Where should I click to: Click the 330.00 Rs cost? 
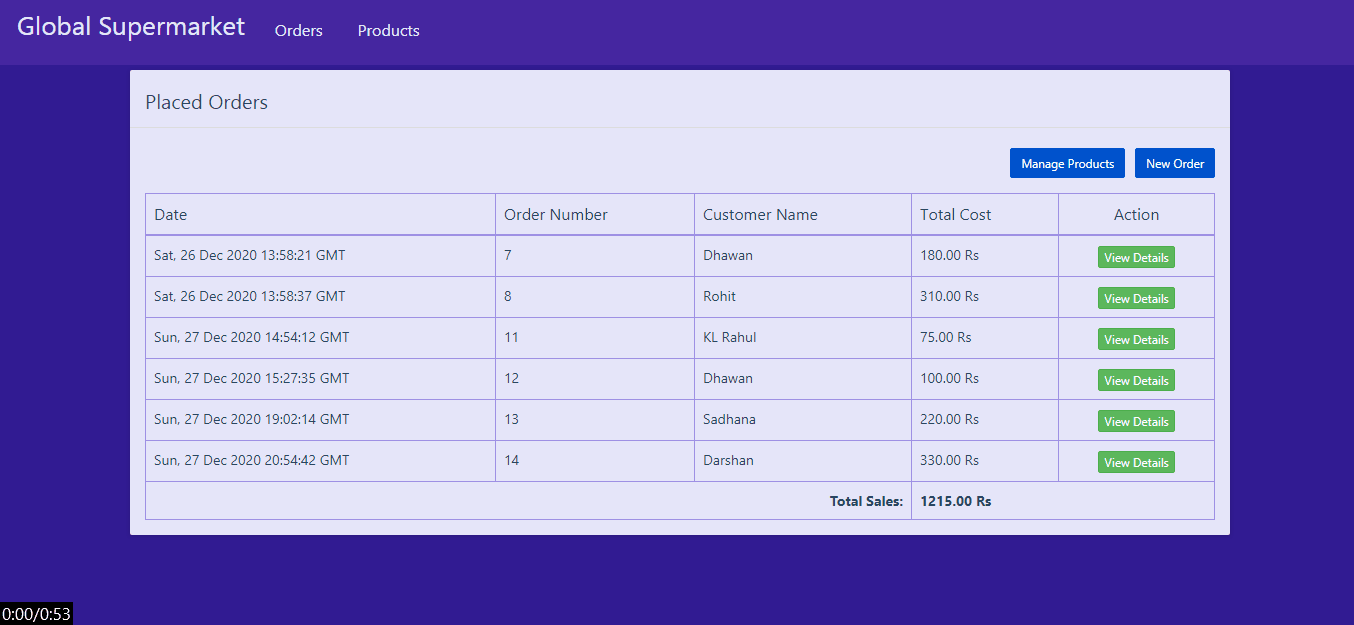pyautogui.click(x=949, y=461)
